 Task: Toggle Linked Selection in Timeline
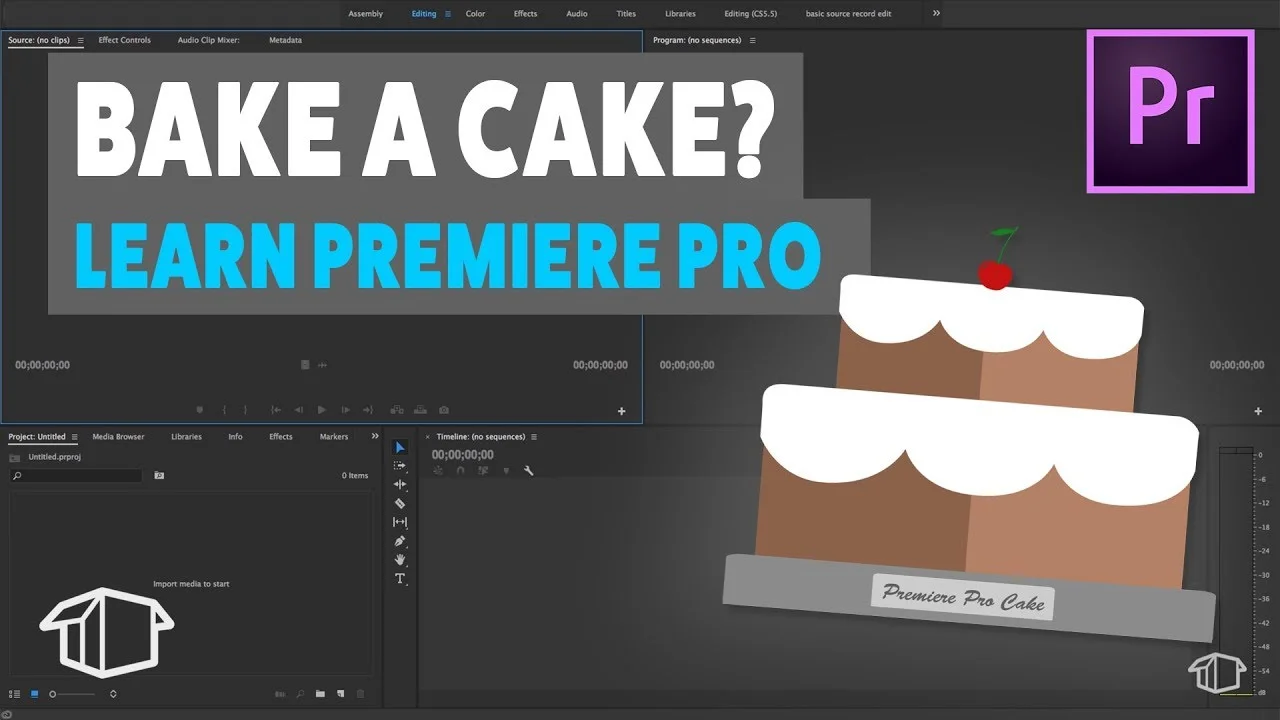coord(482,470)
